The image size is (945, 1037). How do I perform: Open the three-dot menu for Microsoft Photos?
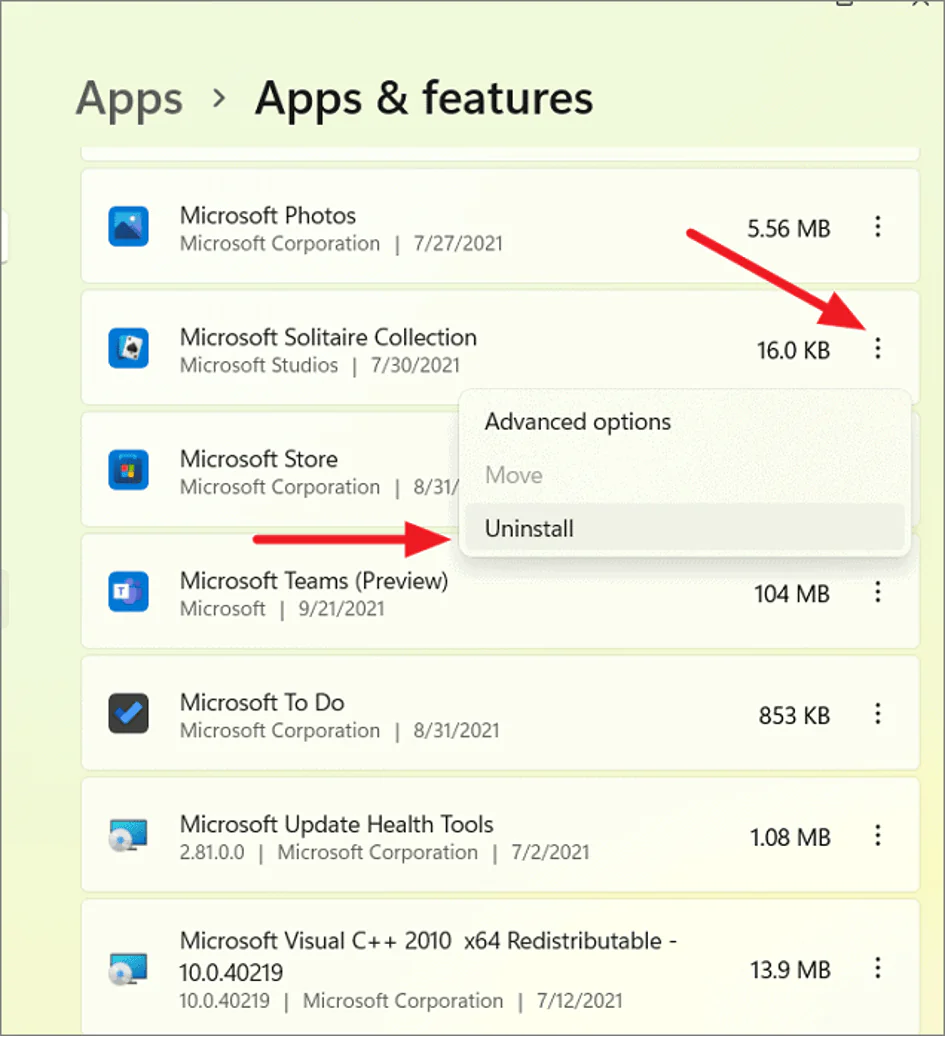[877, 227]
